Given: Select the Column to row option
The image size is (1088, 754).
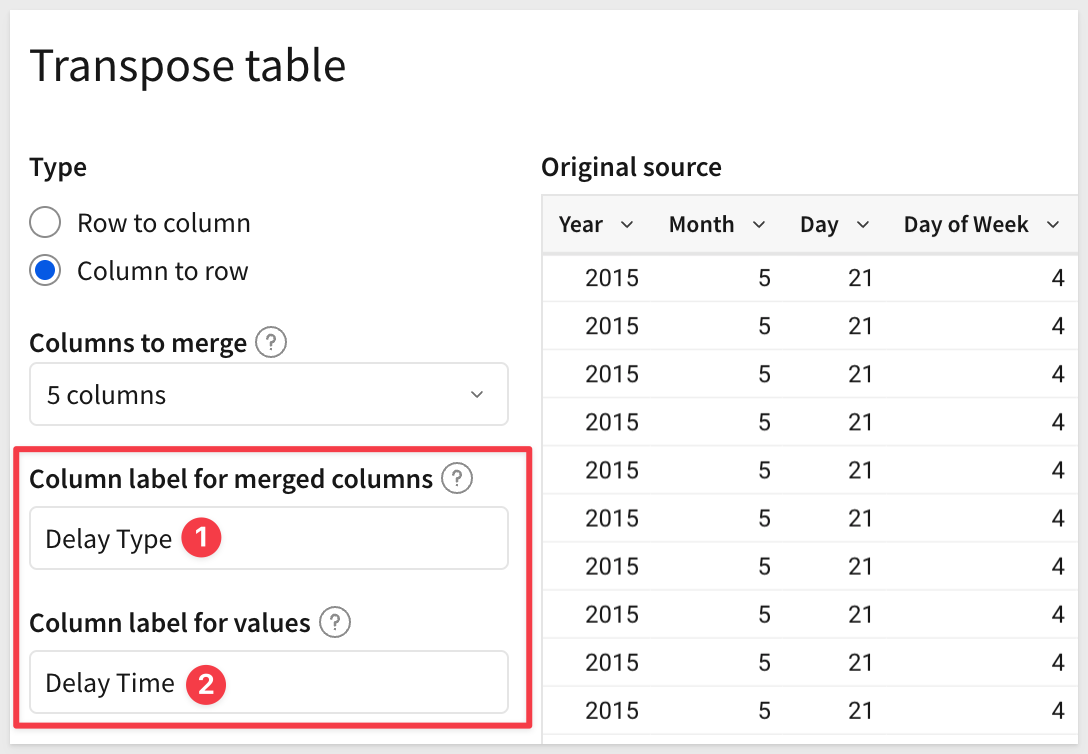Looking at the screenshot, I should click(x=46, y=271).
